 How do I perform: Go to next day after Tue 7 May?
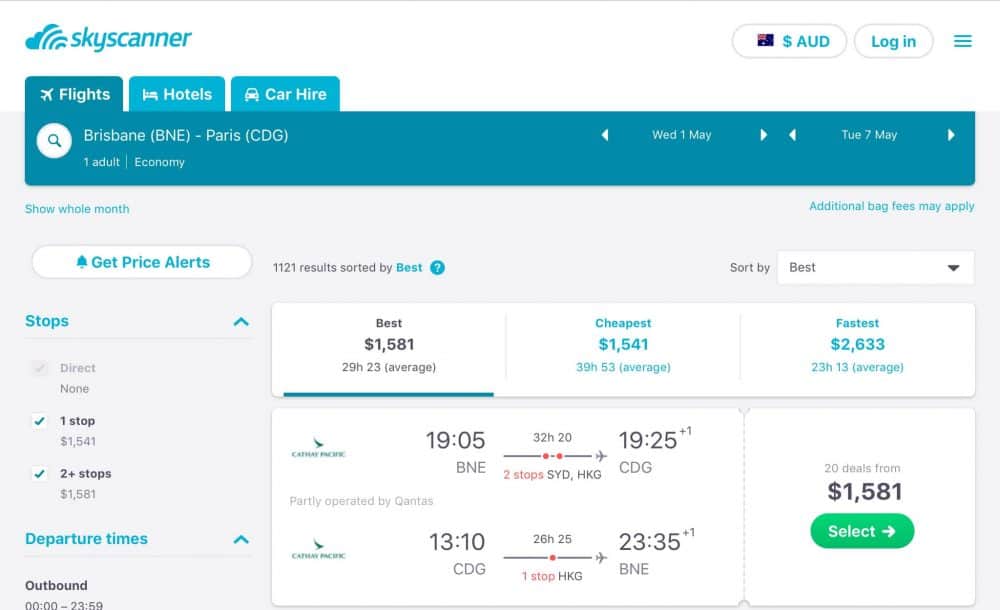951,135
